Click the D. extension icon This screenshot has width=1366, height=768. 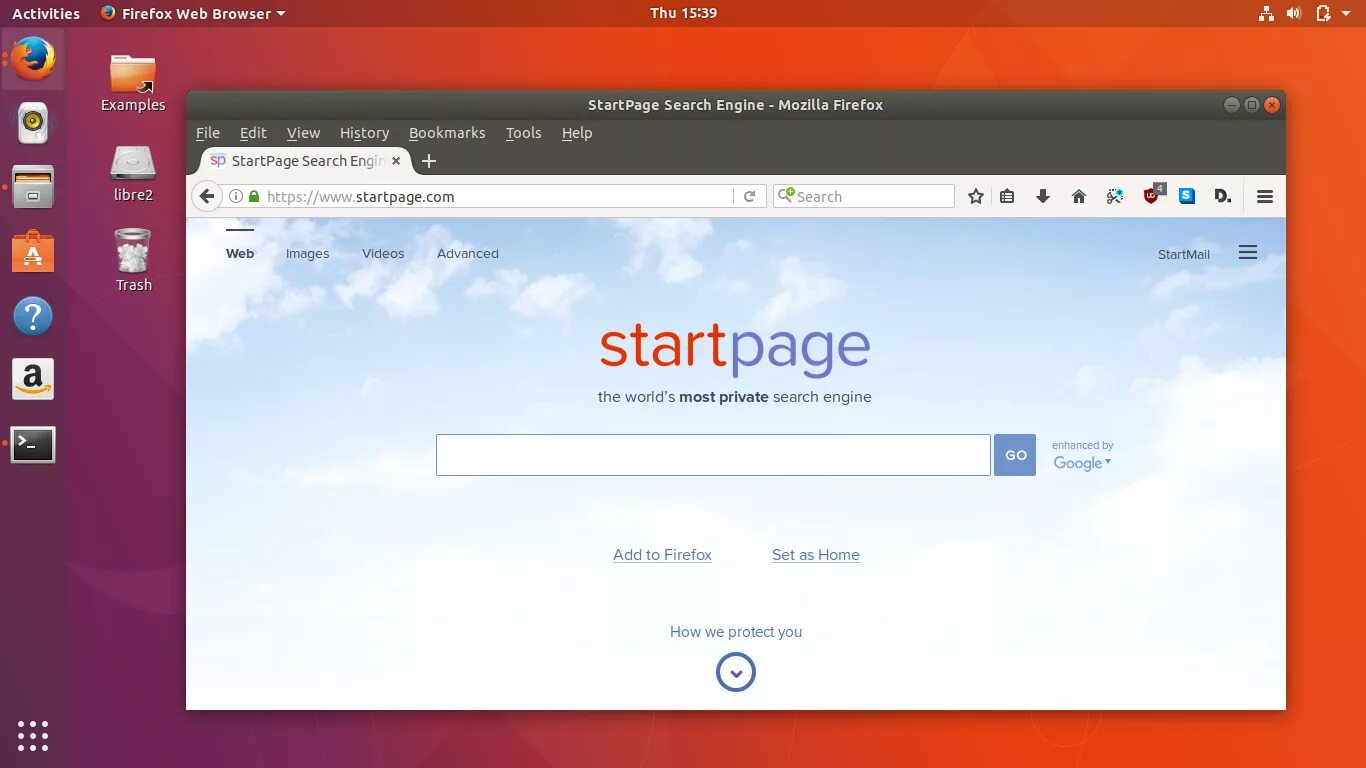pyautogui.click(x=1223, y=196)
